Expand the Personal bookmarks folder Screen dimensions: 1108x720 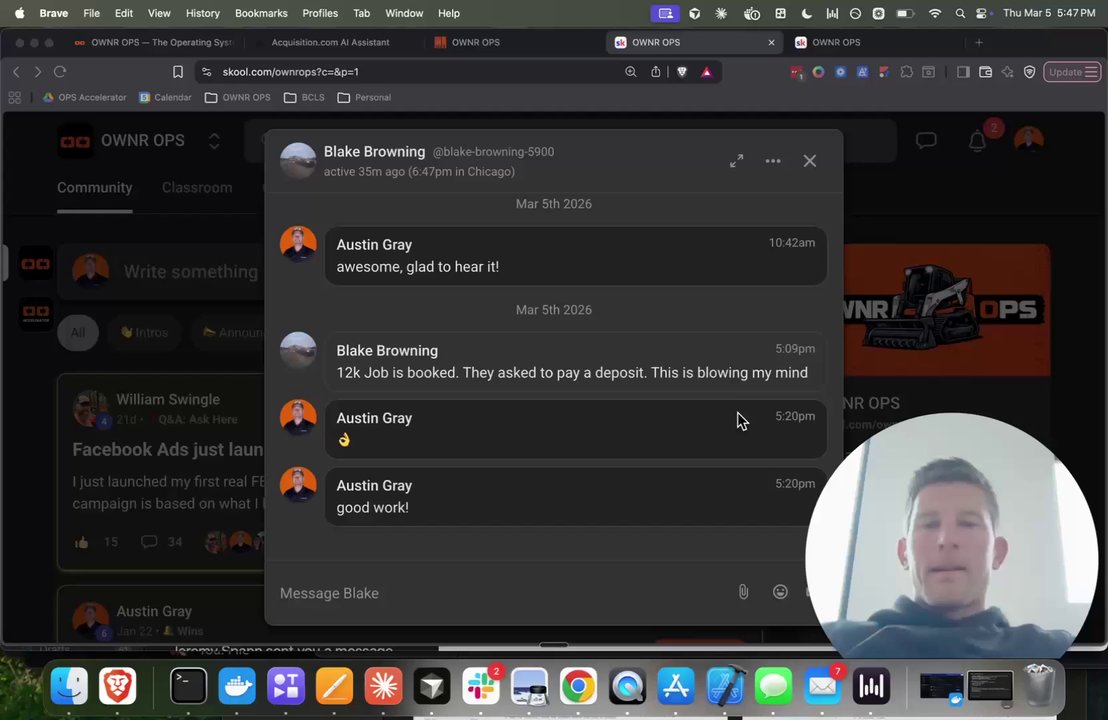tap(365, 98)
